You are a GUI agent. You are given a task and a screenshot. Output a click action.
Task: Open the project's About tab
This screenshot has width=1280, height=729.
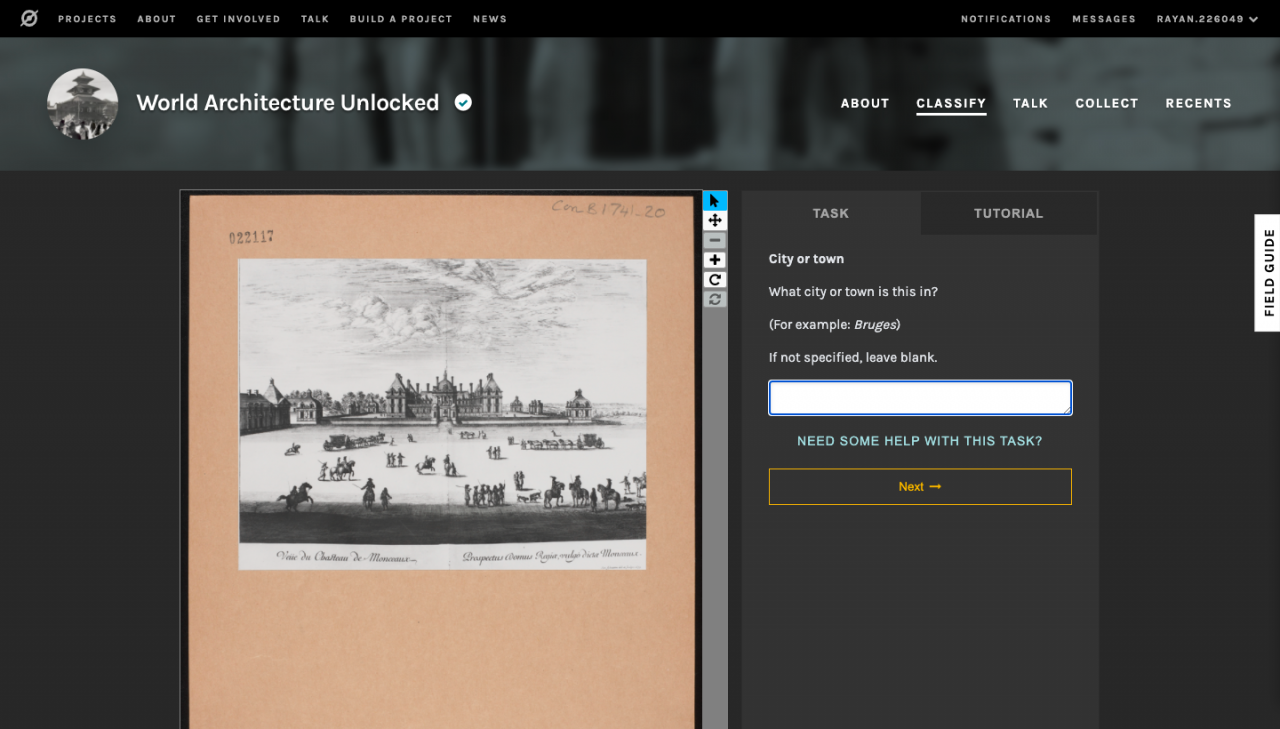pos(865,103)
